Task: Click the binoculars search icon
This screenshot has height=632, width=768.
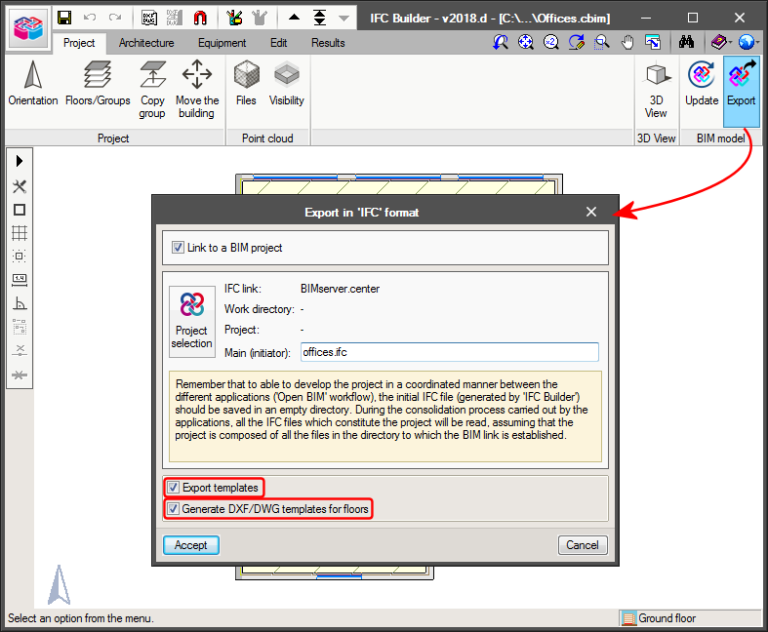Action: click(686, 42)
